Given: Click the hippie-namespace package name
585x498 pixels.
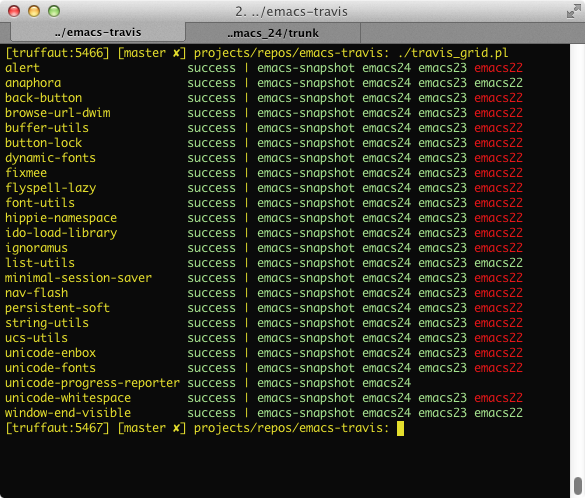Looking at the screenshot, I should point(61,218).
